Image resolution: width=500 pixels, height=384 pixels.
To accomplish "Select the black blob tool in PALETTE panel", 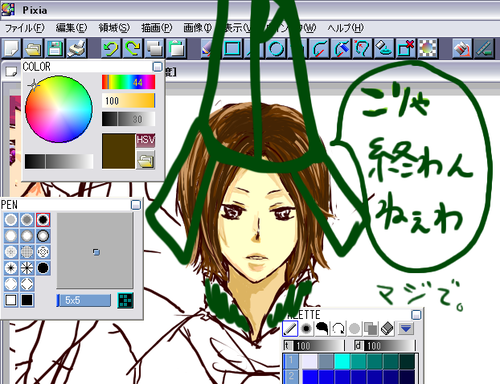I will 322,329.
